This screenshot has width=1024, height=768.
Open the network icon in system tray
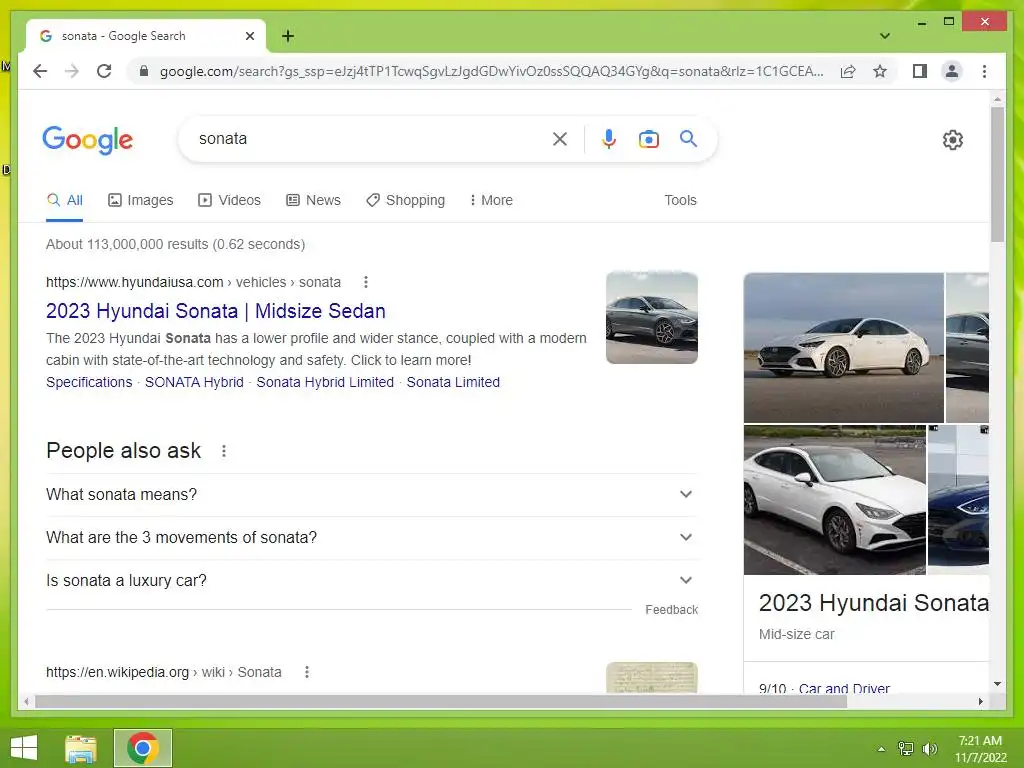(906, 748)
